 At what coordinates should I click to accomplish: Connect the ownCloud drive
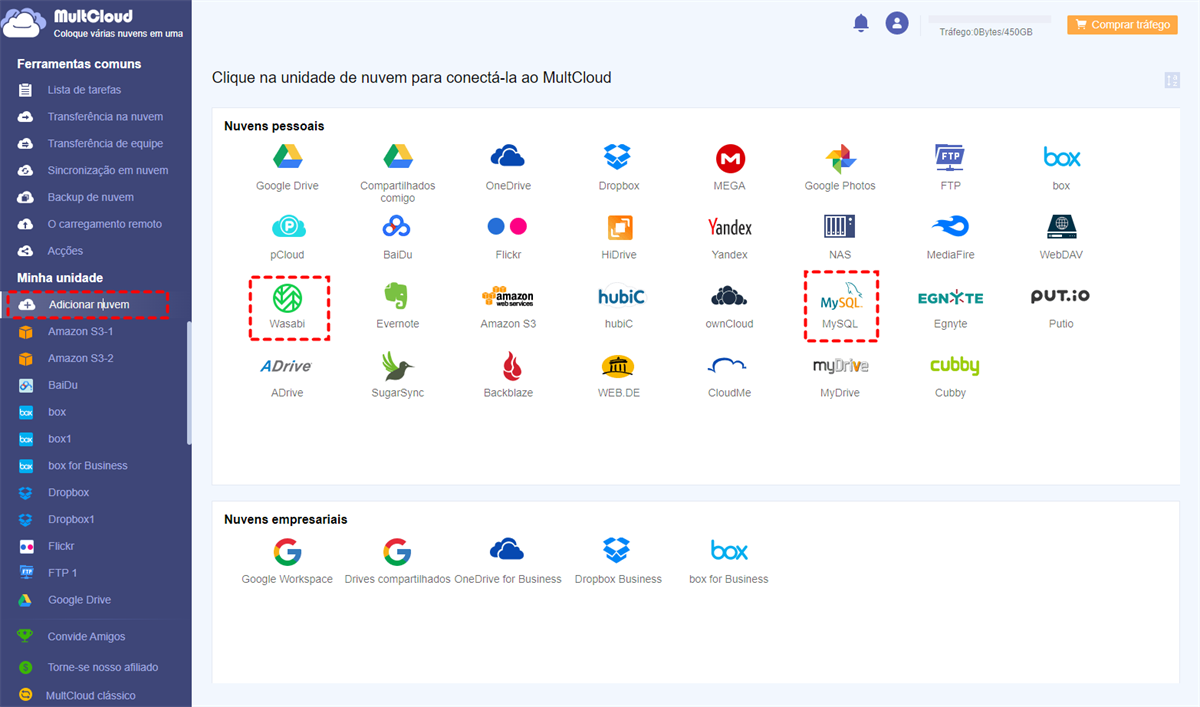(x=730, y=296)
